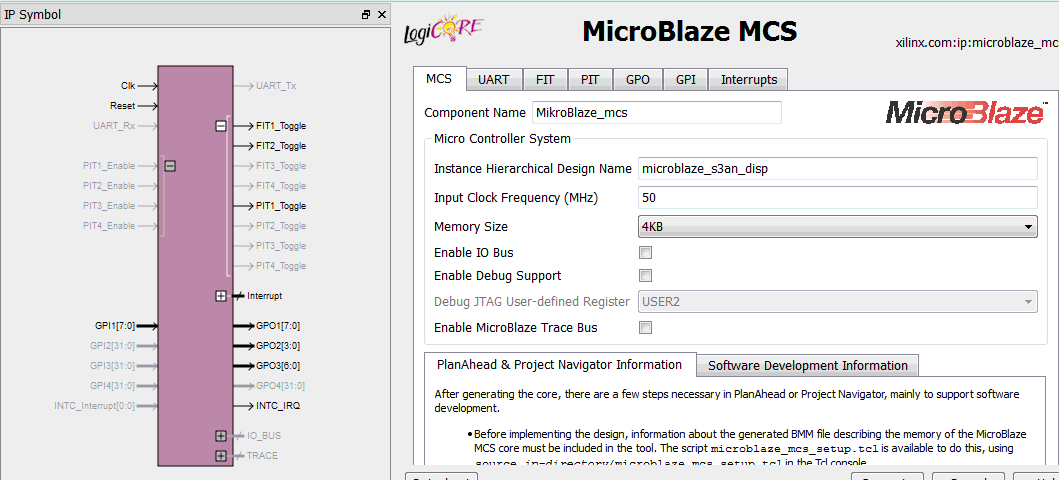
Task: Select the Reset port label
Action: (122, 106)
